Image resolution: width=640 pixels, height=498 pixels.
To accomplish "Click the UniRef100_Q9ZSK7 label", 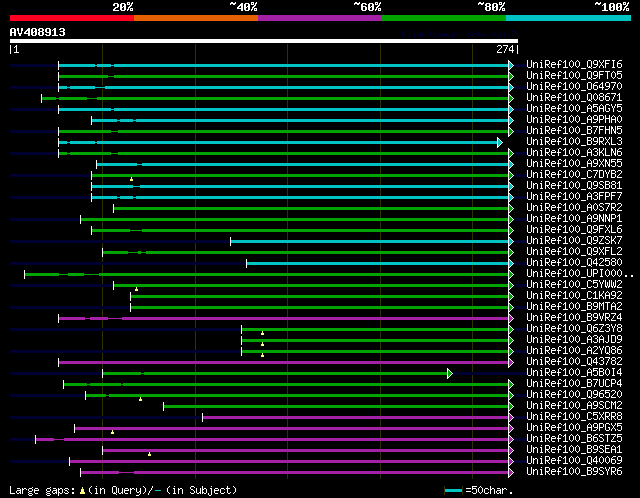I will coord(574,241).
